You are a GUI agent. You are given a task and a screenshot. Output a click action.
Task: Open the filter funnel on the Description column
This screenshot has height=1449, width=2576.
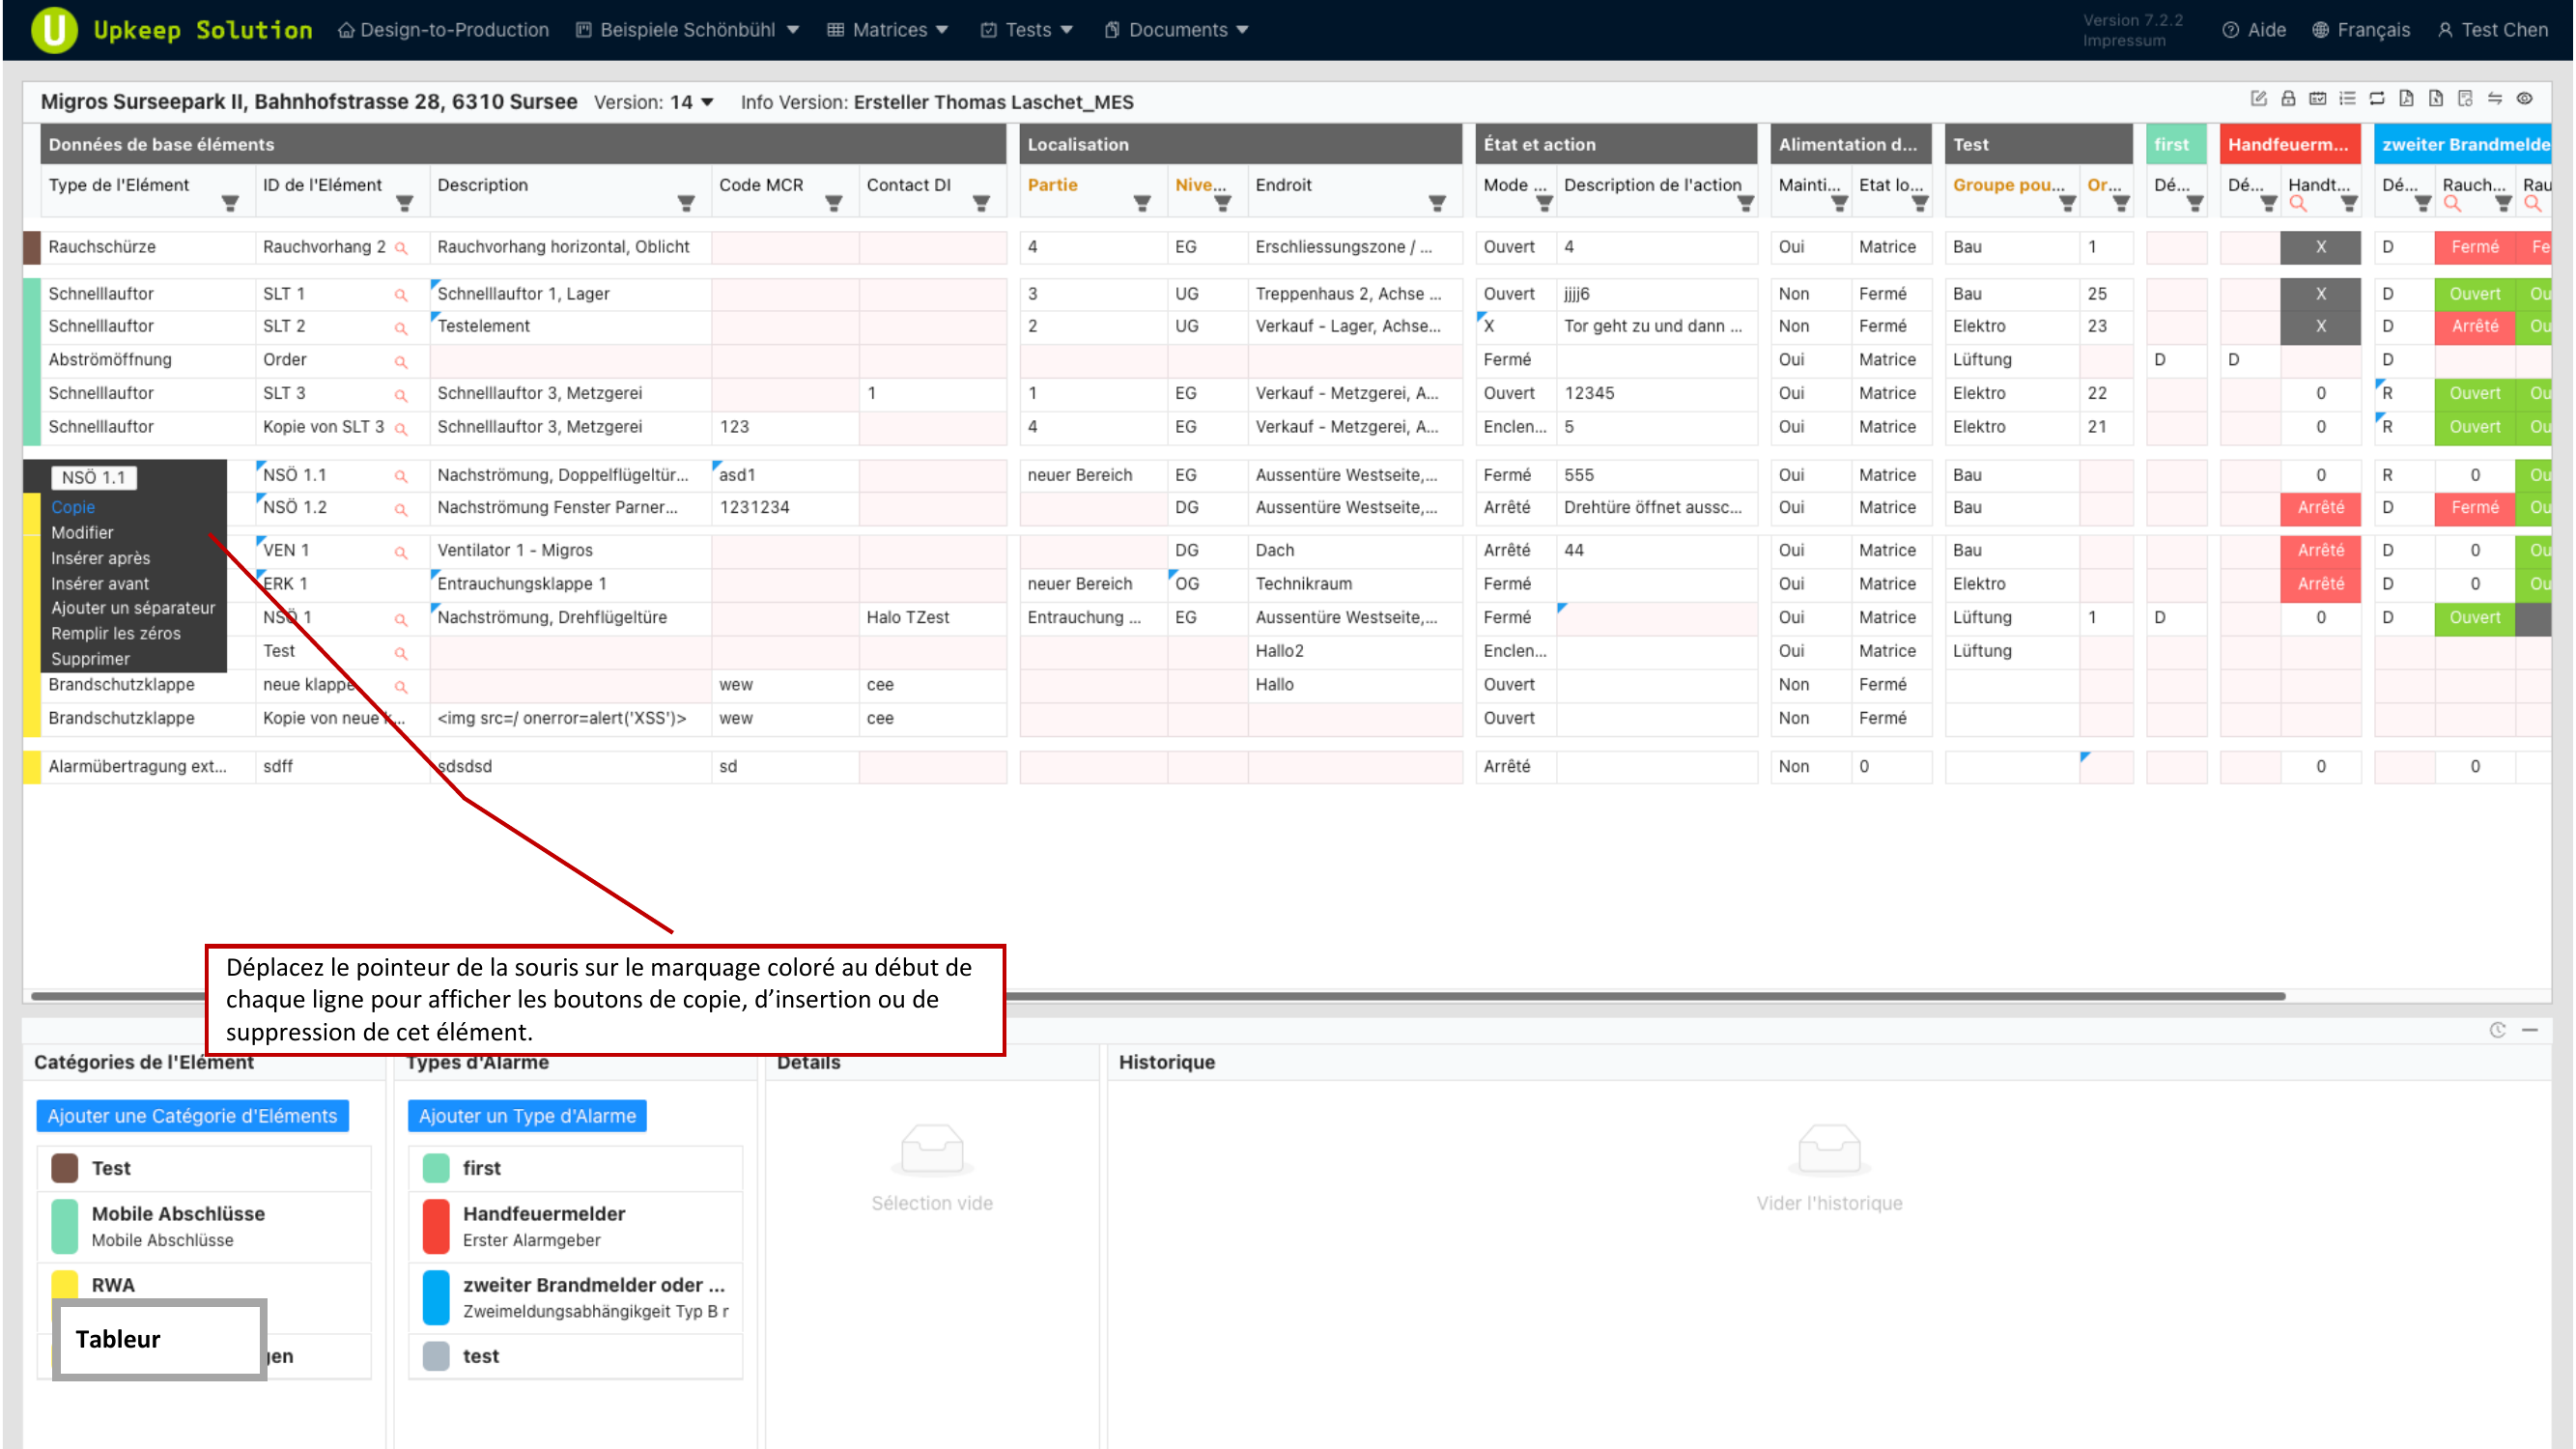(686, 203)
